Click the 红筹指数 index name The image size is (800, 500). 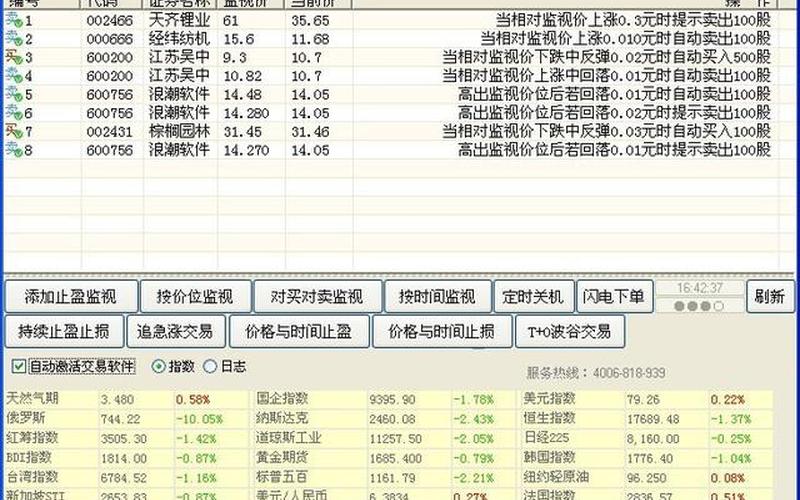(x=32, y=438)
